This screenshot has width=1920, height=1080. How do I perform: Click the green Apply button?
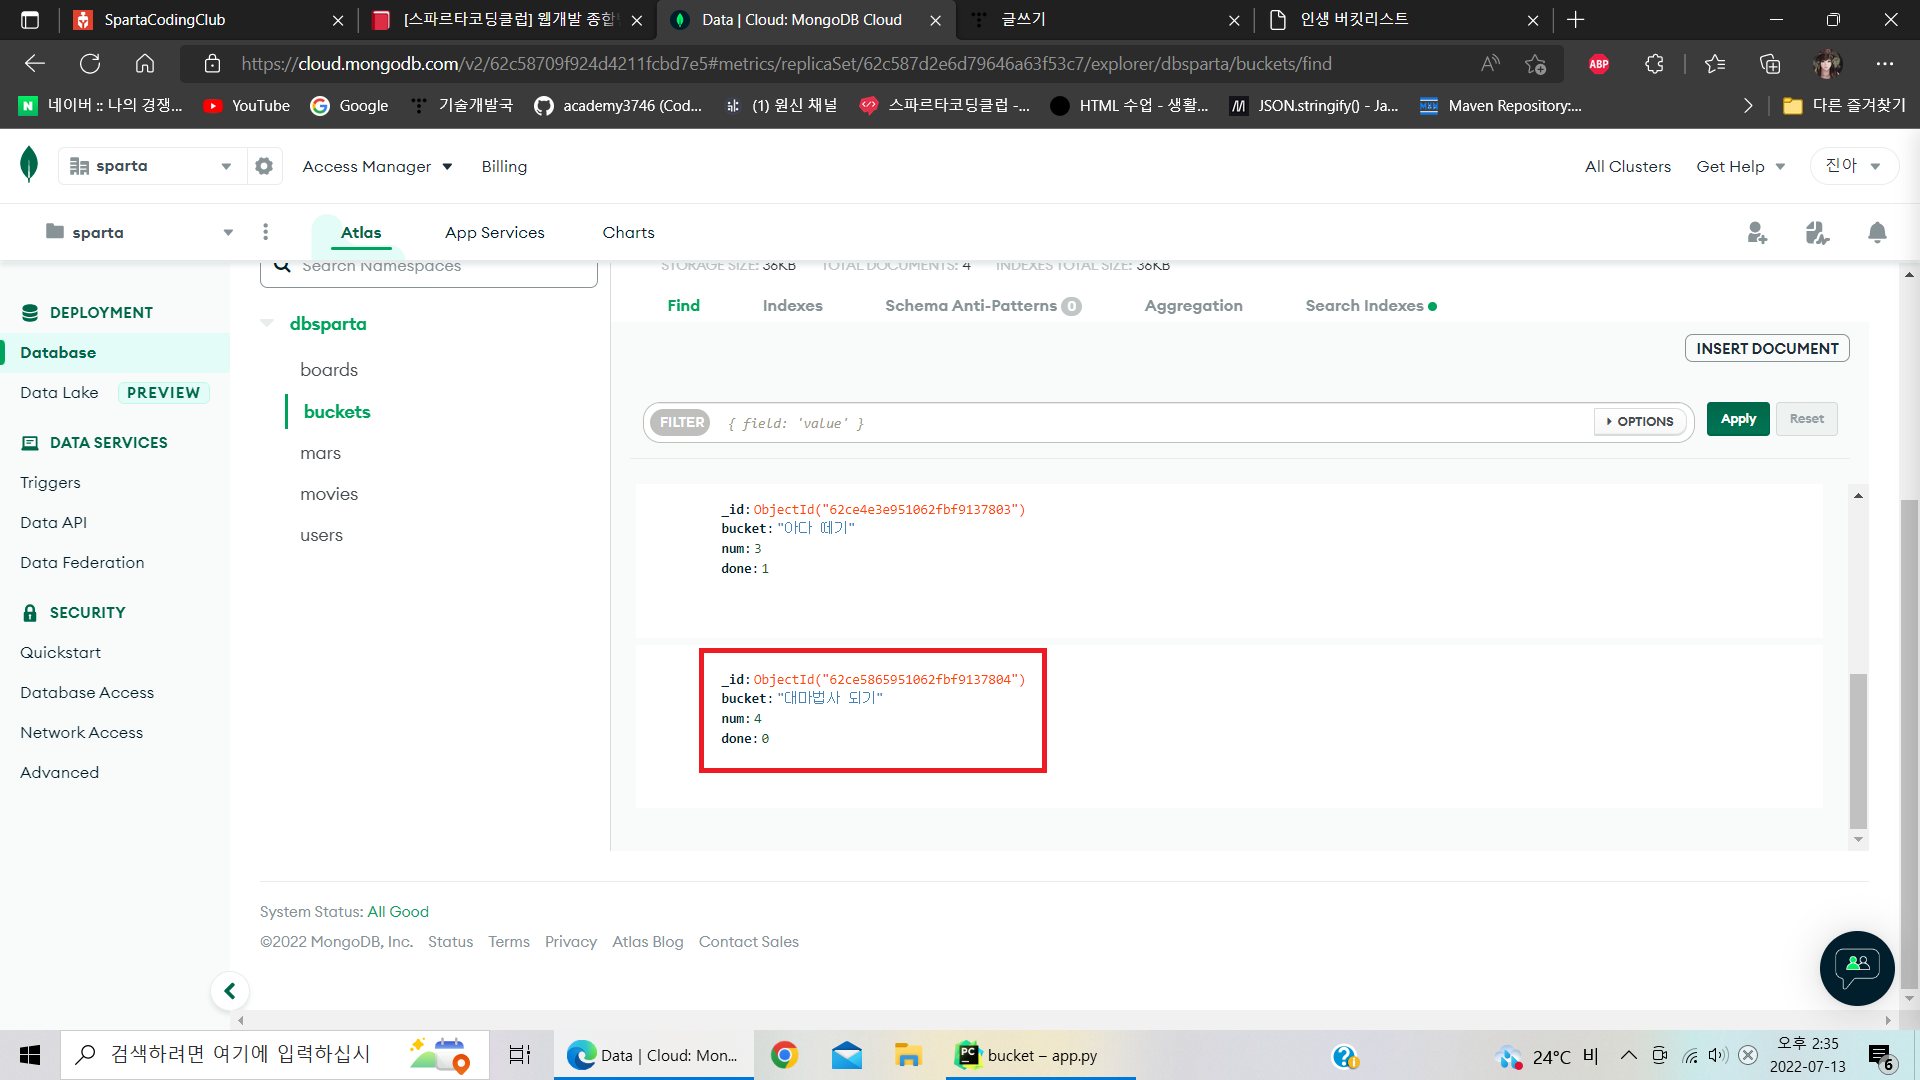(1738, 419)
